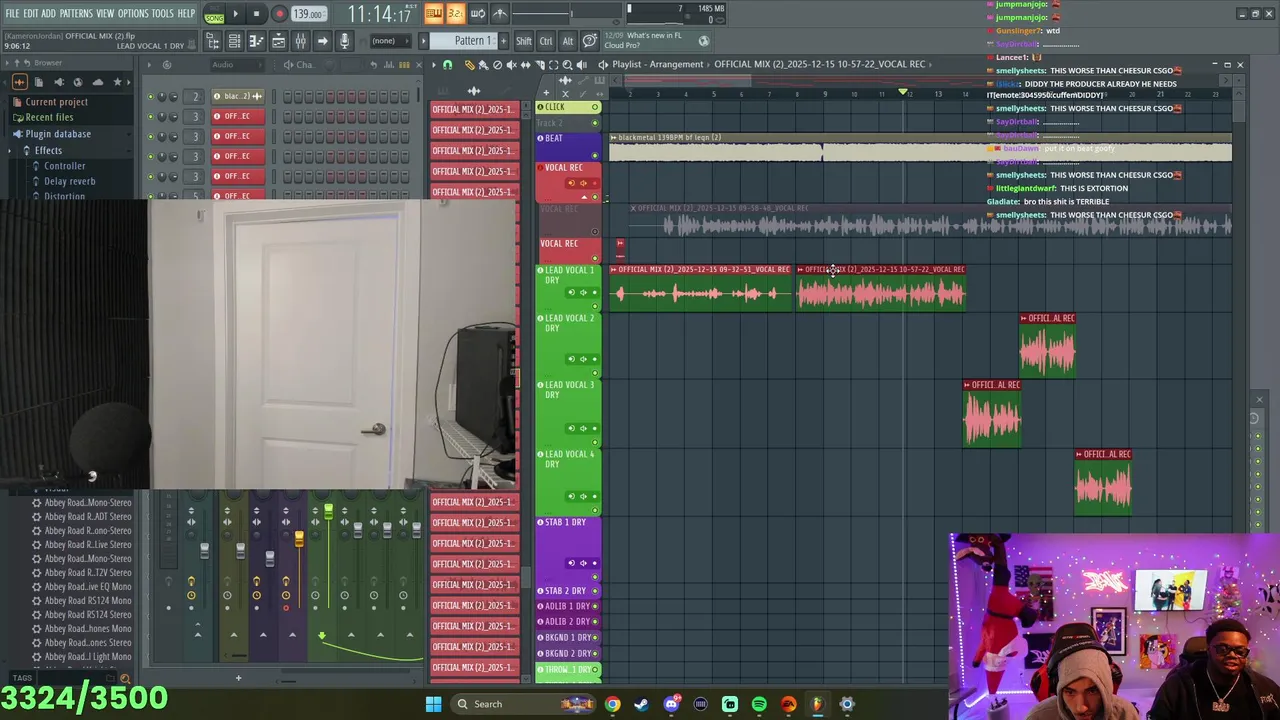
Task: Open the FILE menu
Action: (12, 13)
